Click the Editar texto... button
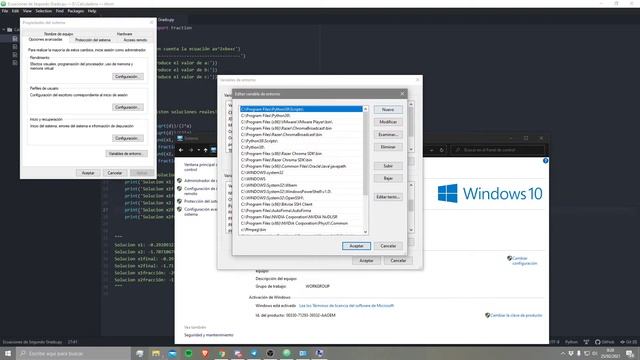The image size is (640, 360). [x=388, y=197]
